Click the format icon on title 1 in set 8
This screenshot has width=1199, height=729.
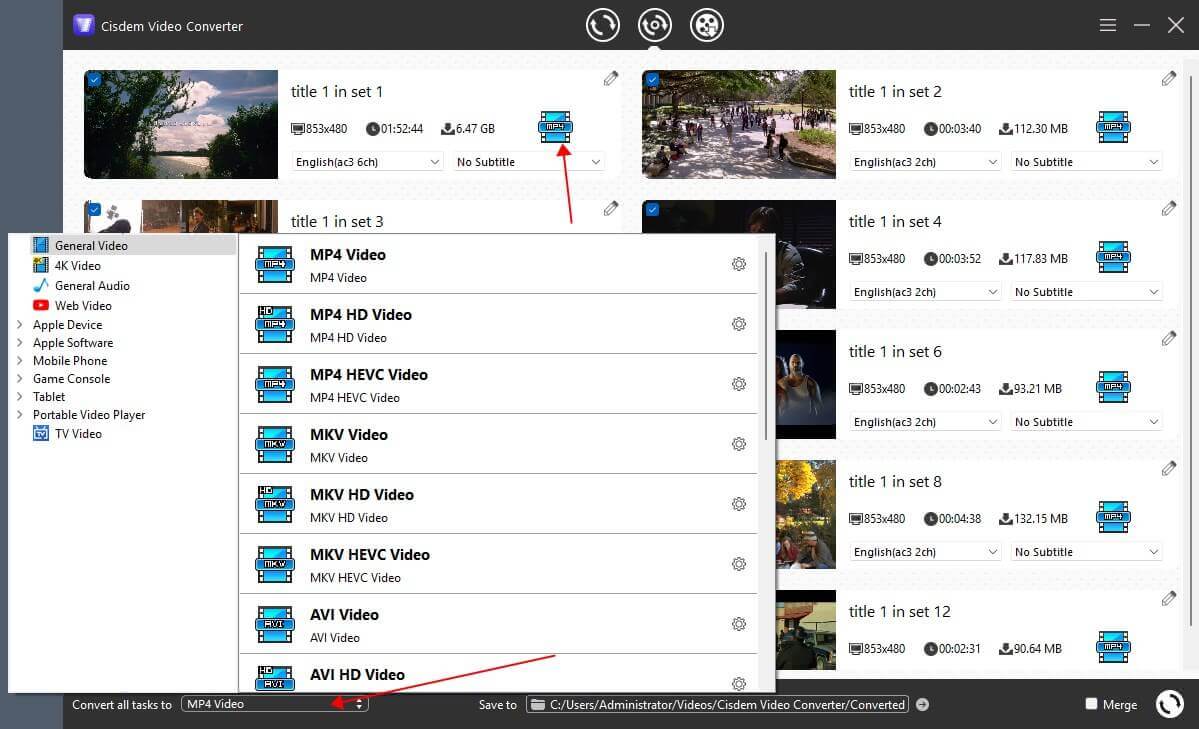pos(1113,517)
